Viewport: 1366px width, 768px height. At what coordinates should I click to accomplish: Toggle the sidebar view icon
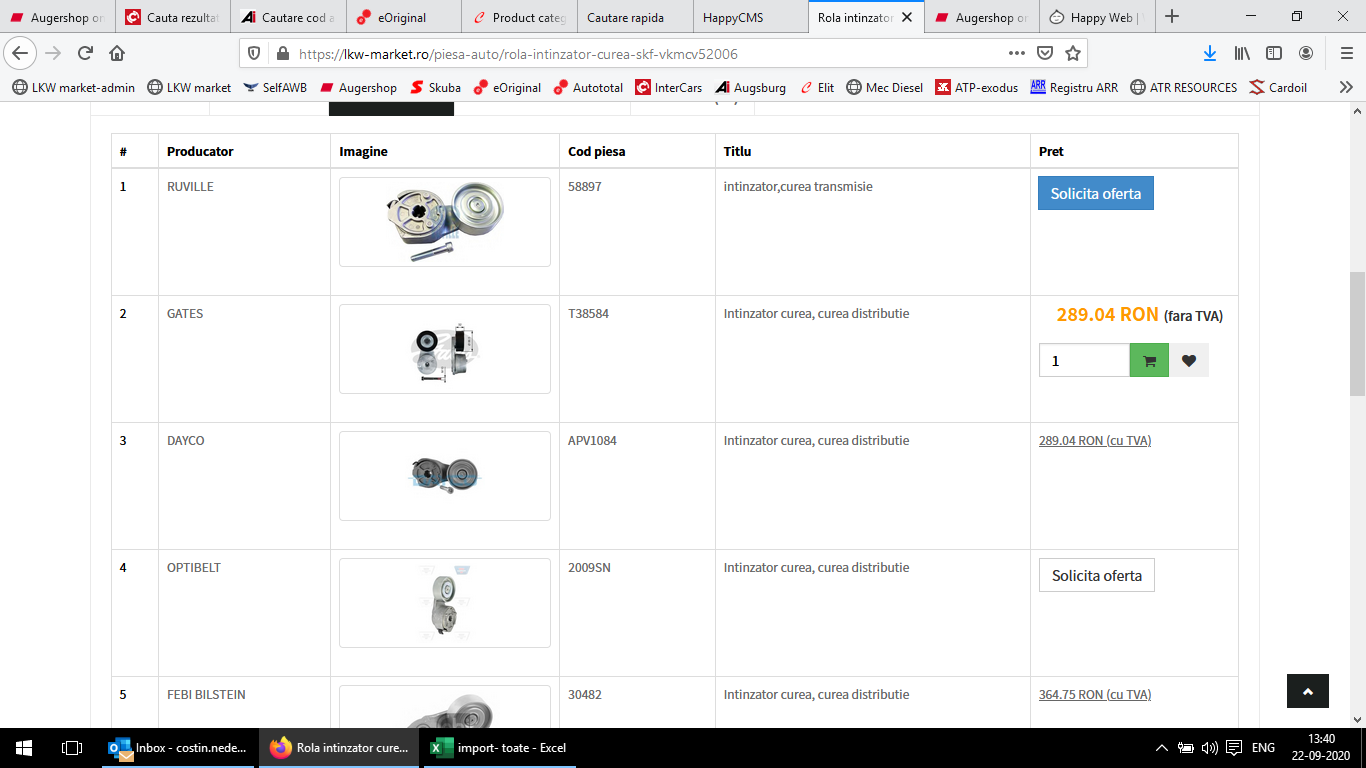point(1274,53)
